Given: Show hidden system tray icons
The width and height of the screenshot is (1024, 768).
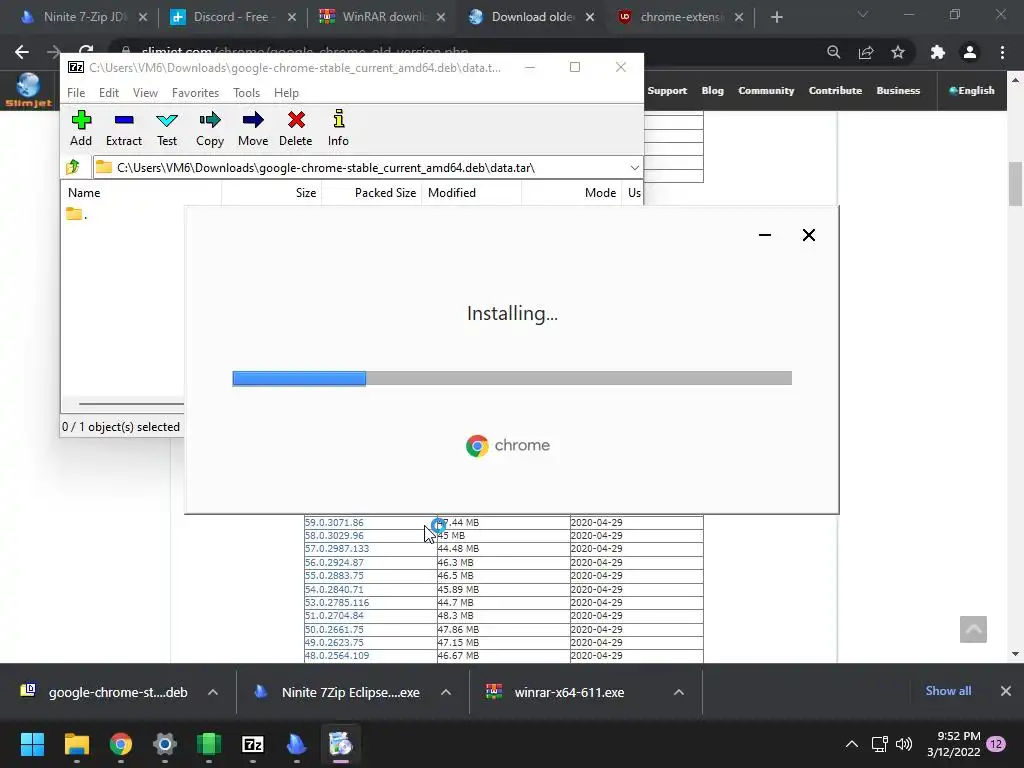Looking at the screenshot, I should point(852,744).
